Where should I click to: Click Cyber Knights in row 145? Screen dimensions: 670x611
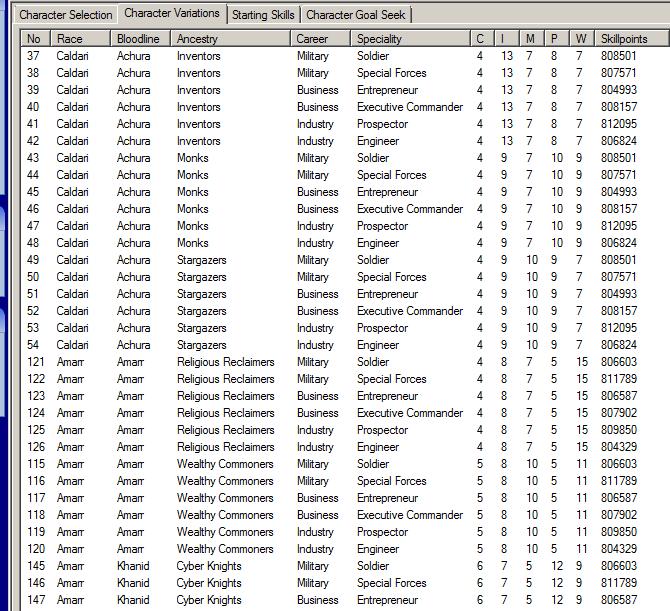(x=209, y=566)
